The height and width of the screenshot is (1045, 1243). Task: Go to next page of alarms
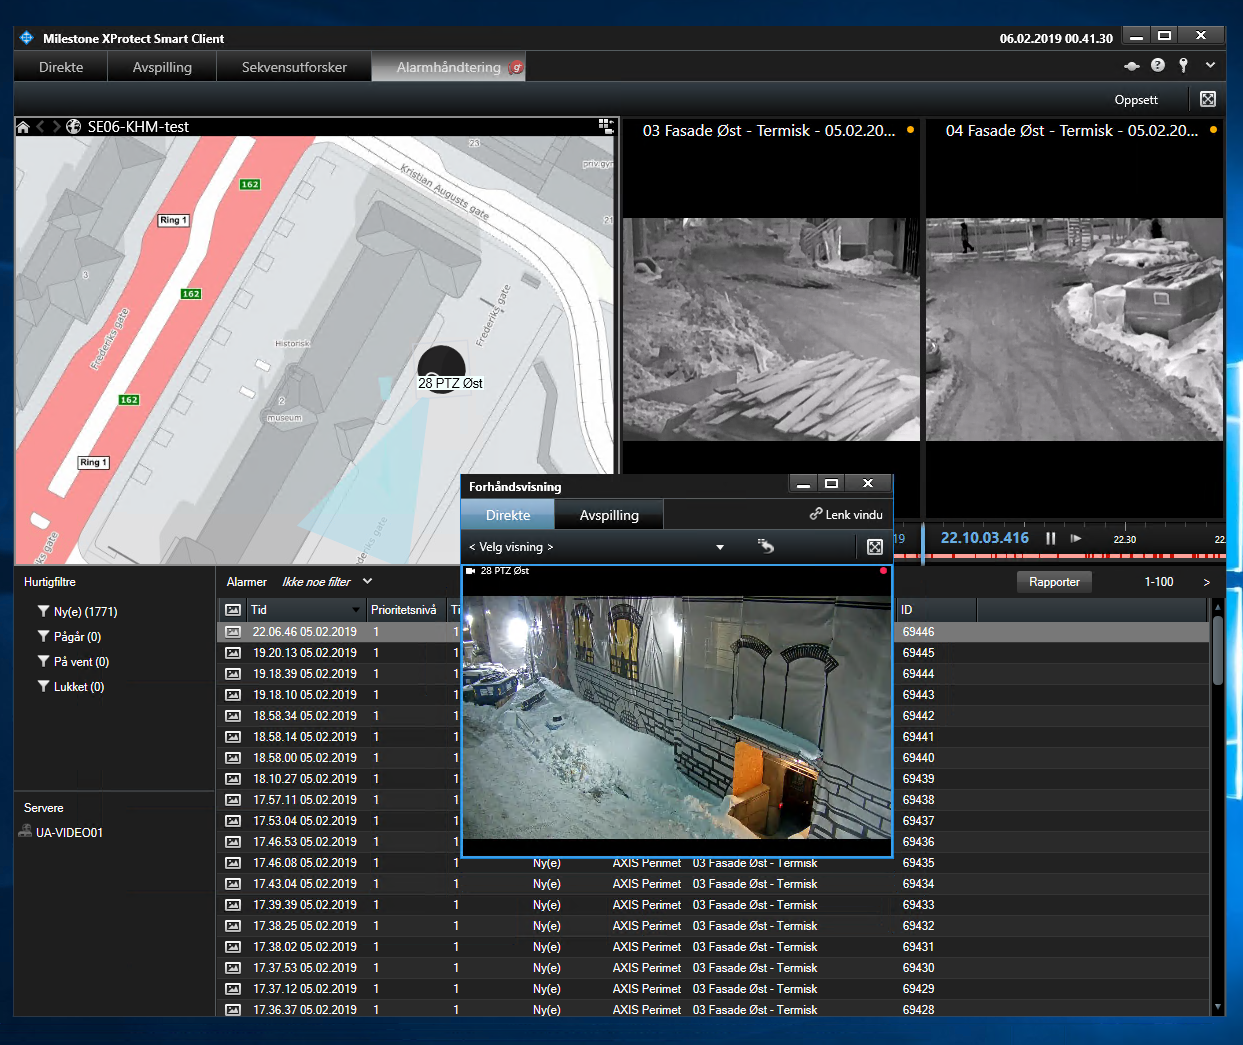(x=1206, y=582)
